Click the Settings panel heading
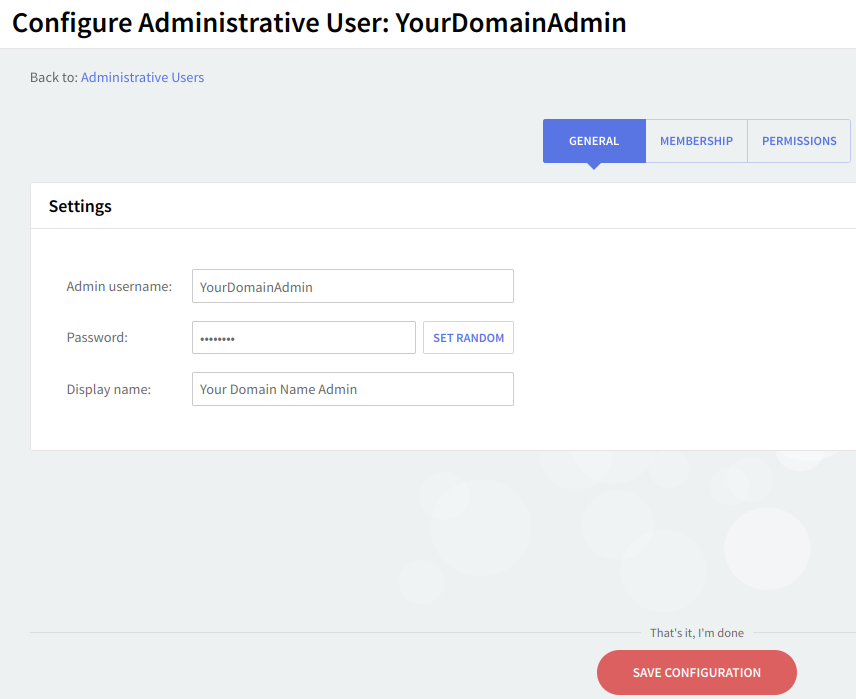Image resolution: width=856 pixels, height=699 pixels. pos(80,206)
